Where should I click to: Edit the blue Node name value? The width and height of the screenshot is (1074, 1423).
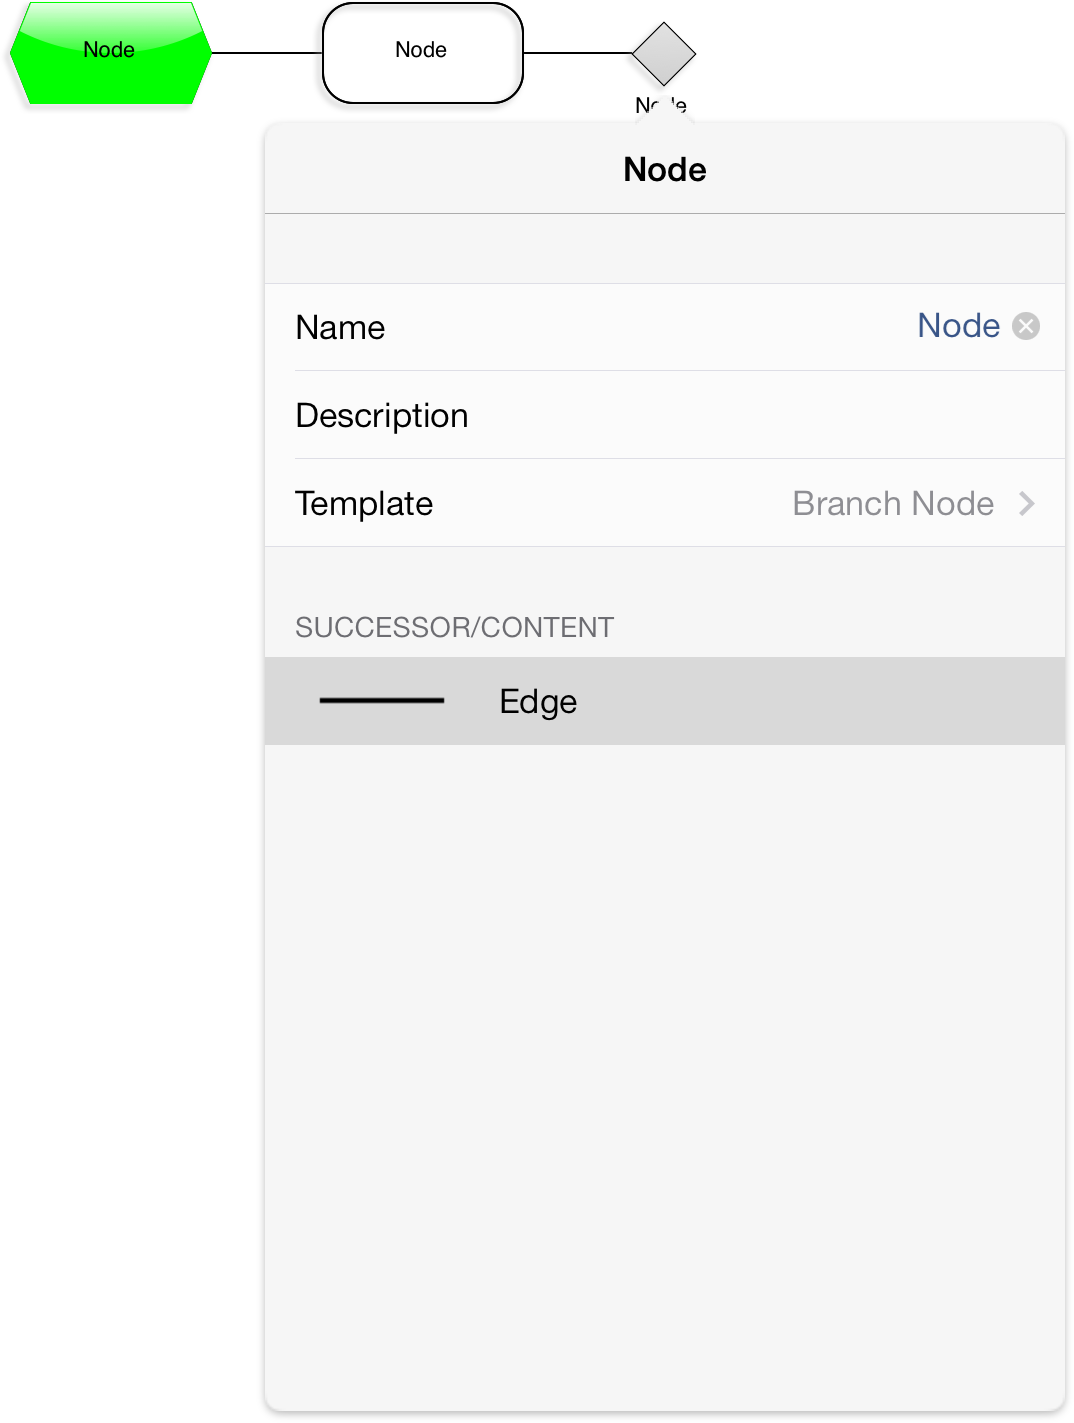(x=958, y=326)
